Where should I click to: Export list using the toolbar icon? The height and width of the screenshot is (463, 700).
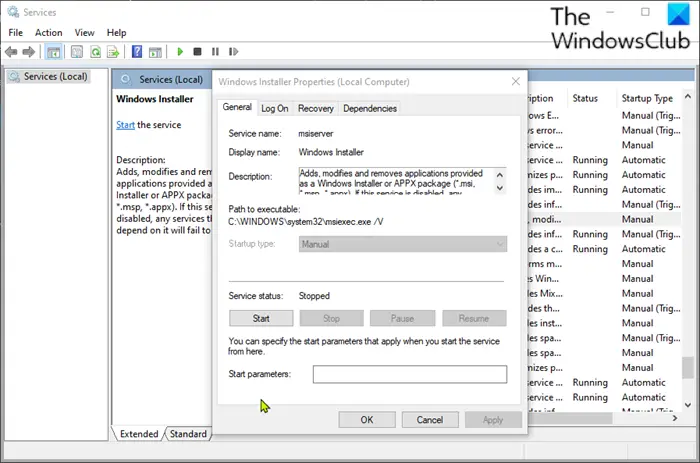pos(113,52)
